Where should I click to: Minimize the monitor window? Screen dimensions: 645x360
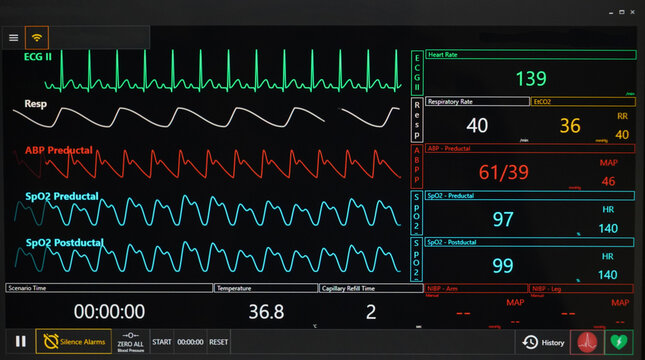pyautogui.click(x=611, y=13)
